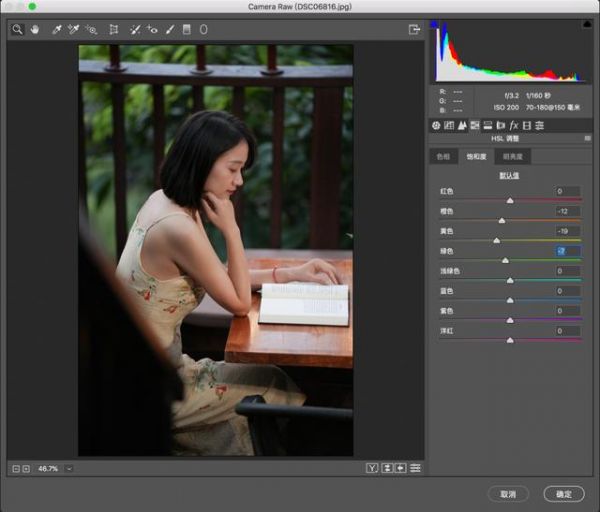Image resolution: width=600 pixels, height=512 pixels.
Task: Select the Adjustment Brush tool
Action: pos(170,30)
